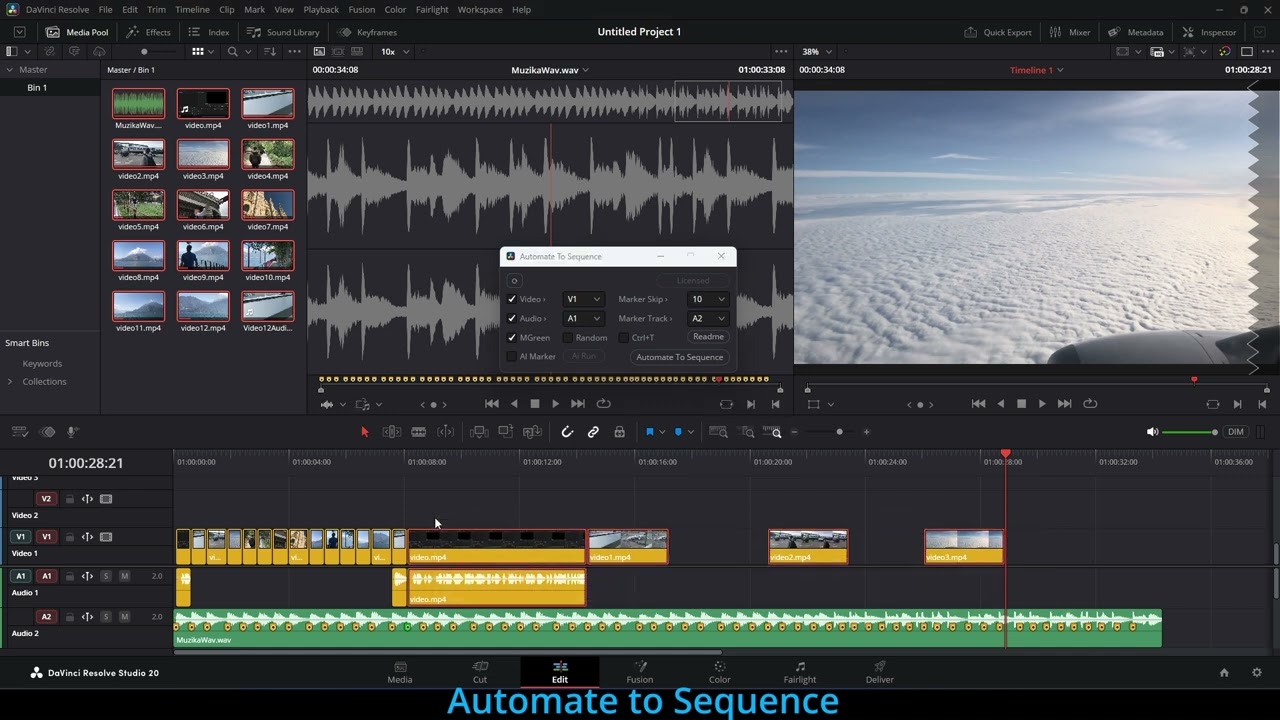Click refresh icon in Automate To Sequence
The image size is (1280, 720).
(514, 281)
